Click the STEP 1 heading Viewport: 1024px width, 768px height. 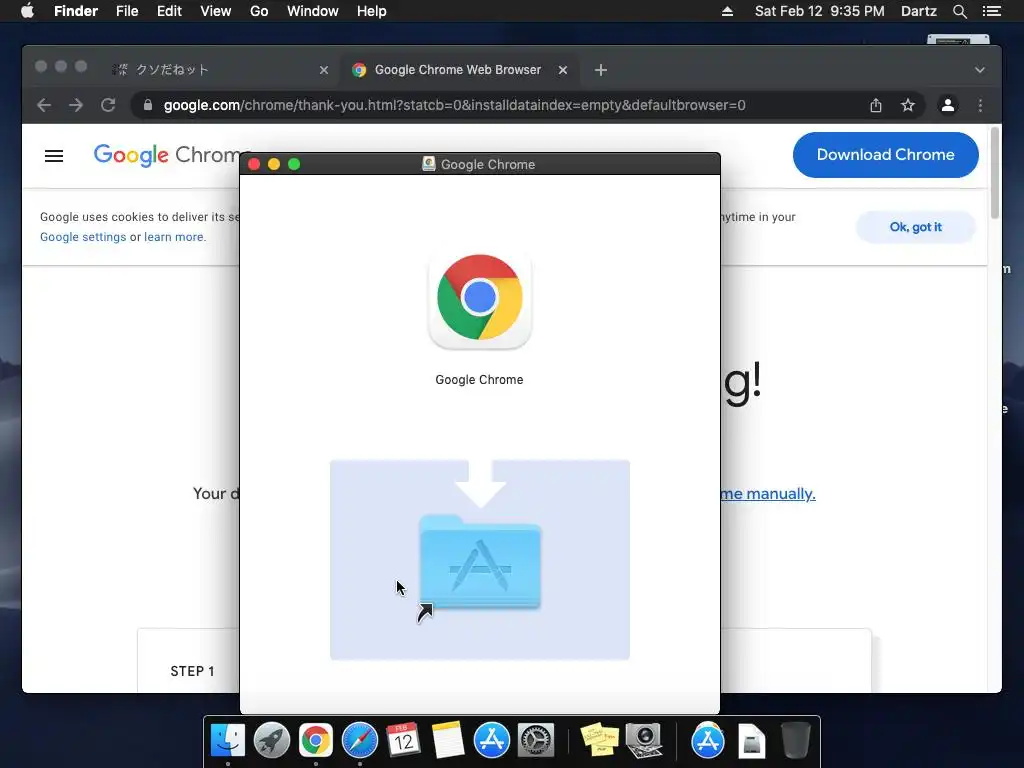pos(192,671)
